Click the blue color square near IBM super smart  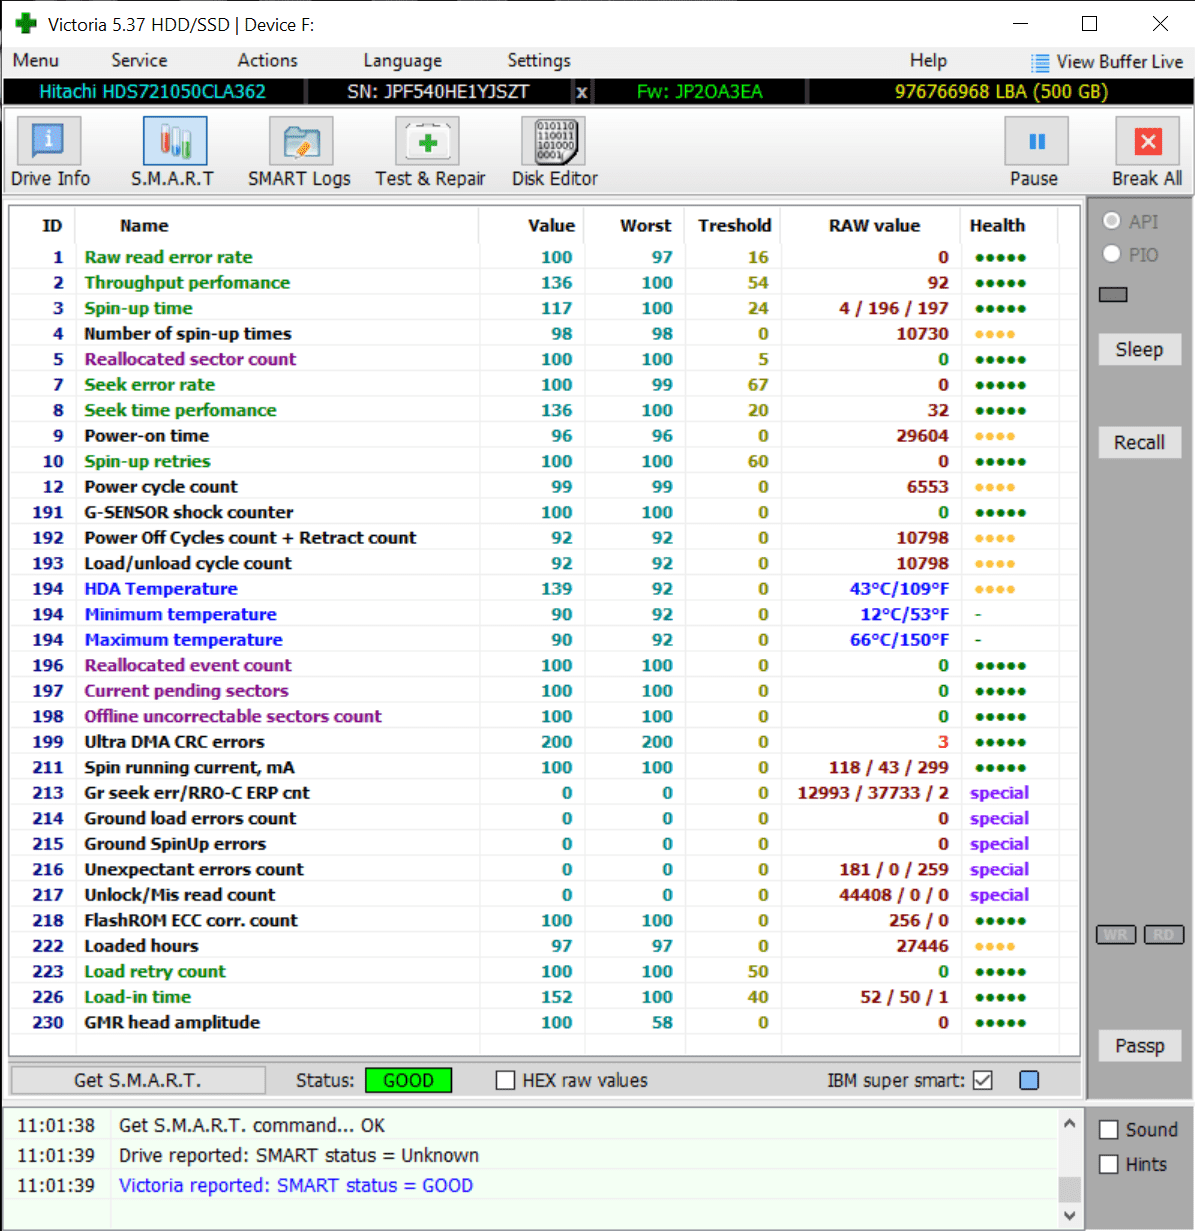[1029, 1080]
